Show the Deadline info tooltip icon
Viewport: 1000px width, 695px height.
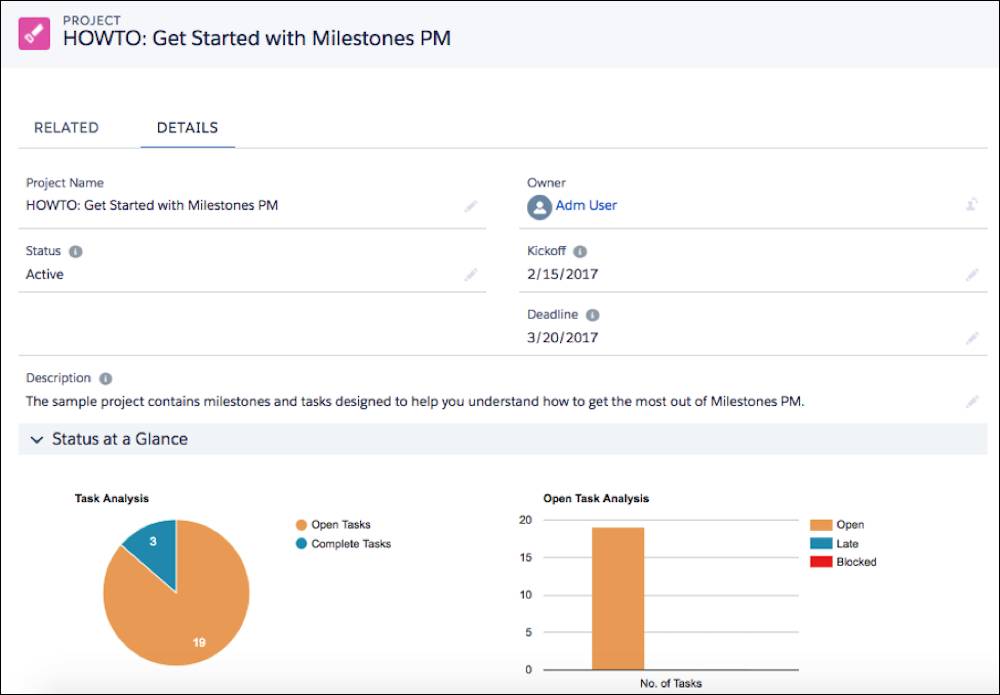pos(592,315)
